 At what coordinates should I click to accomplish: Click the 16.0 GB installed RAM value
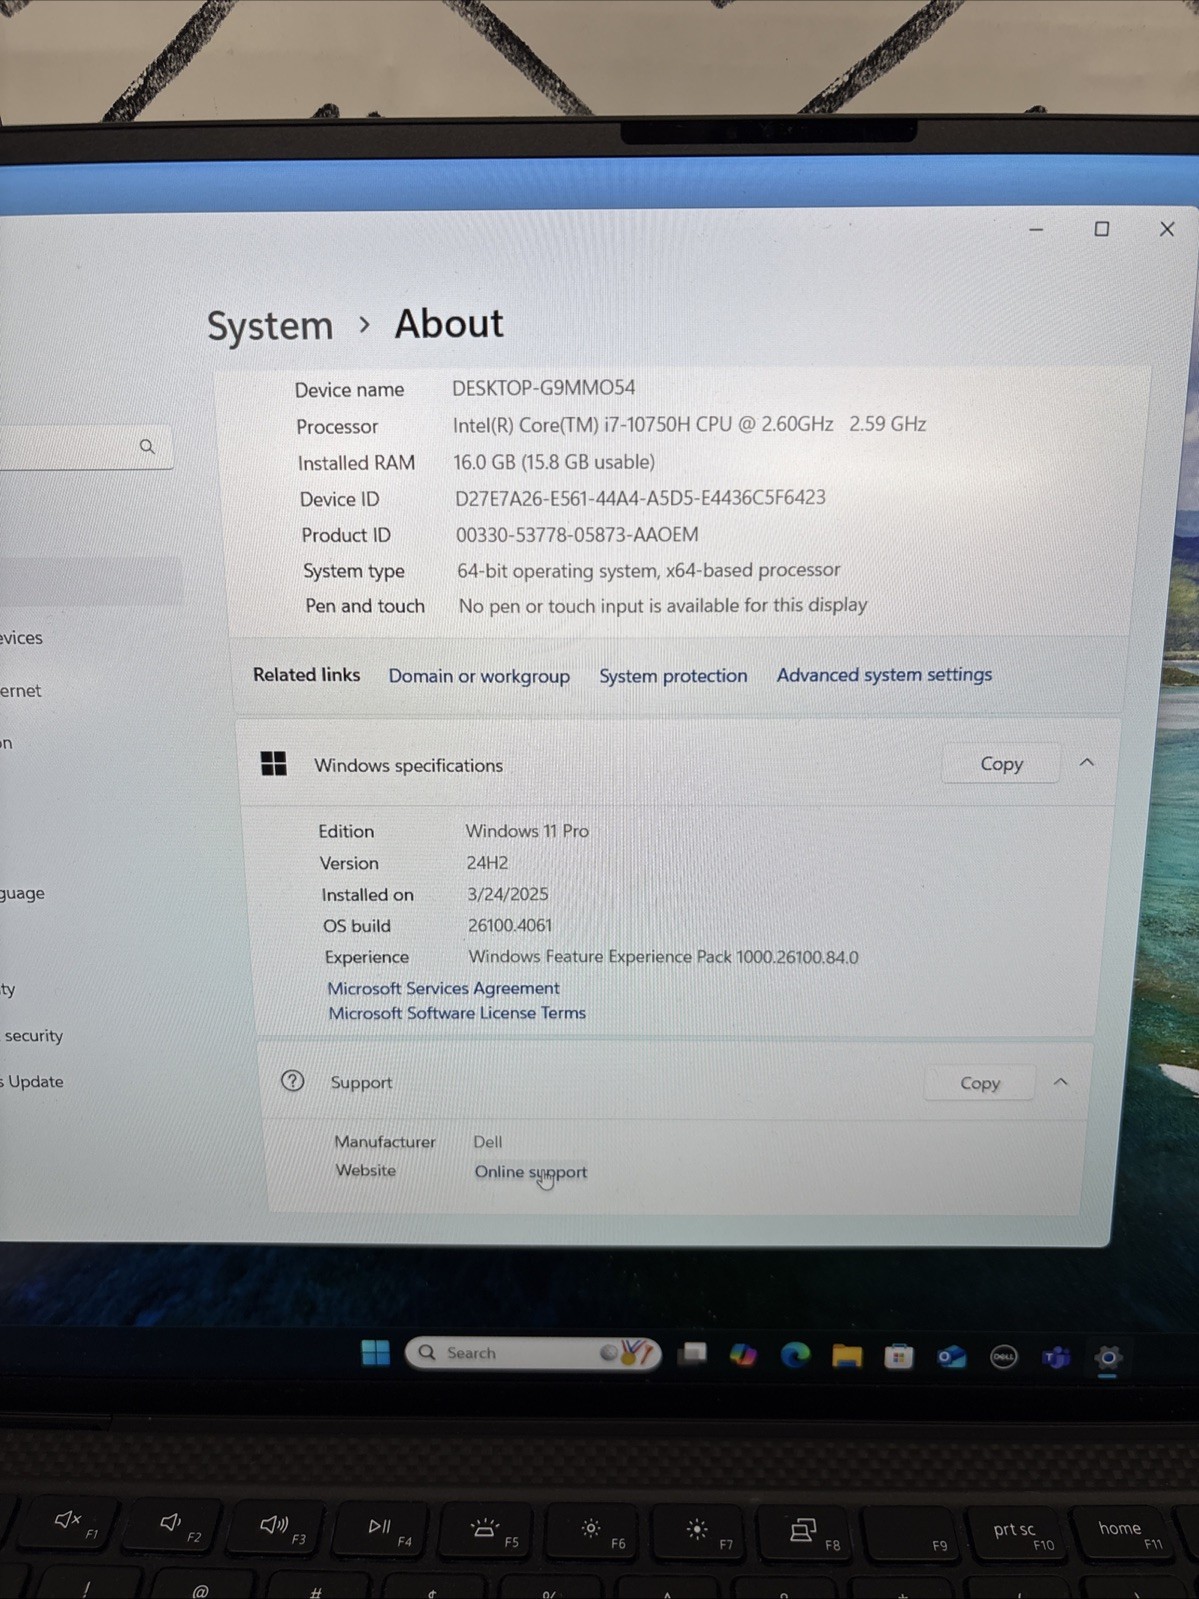click(x=554, y=462)
